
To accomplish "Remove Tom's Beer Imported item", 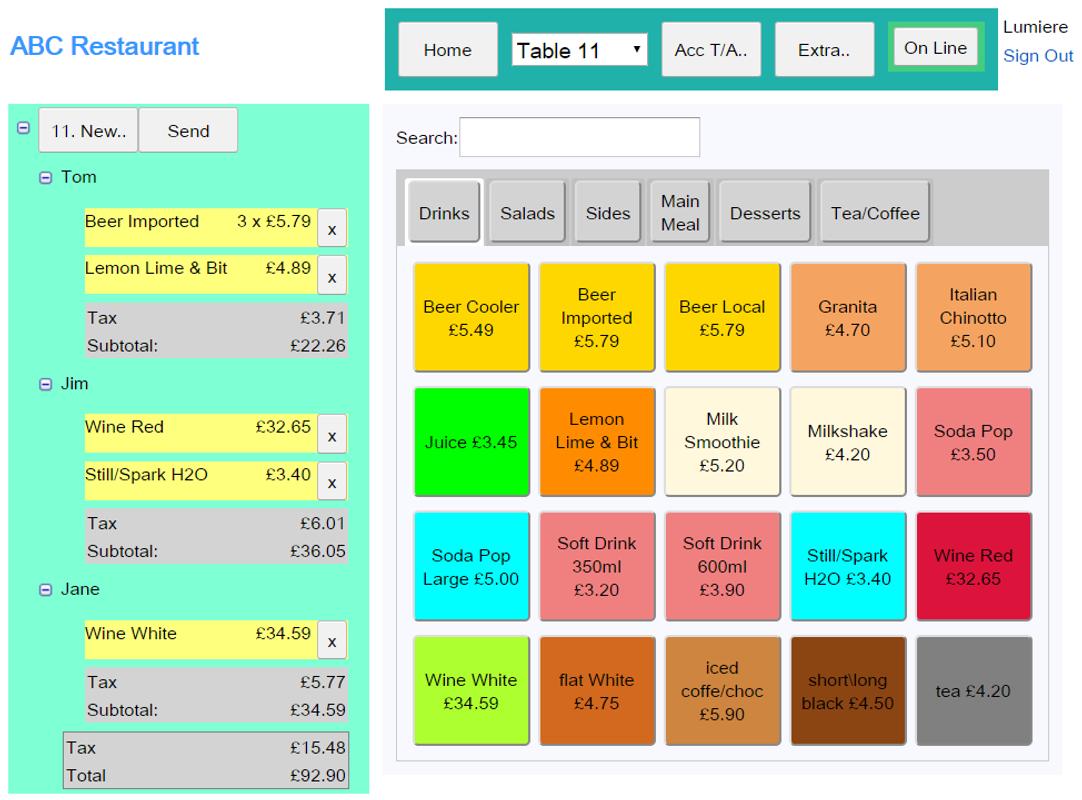I will coord(332,228).
